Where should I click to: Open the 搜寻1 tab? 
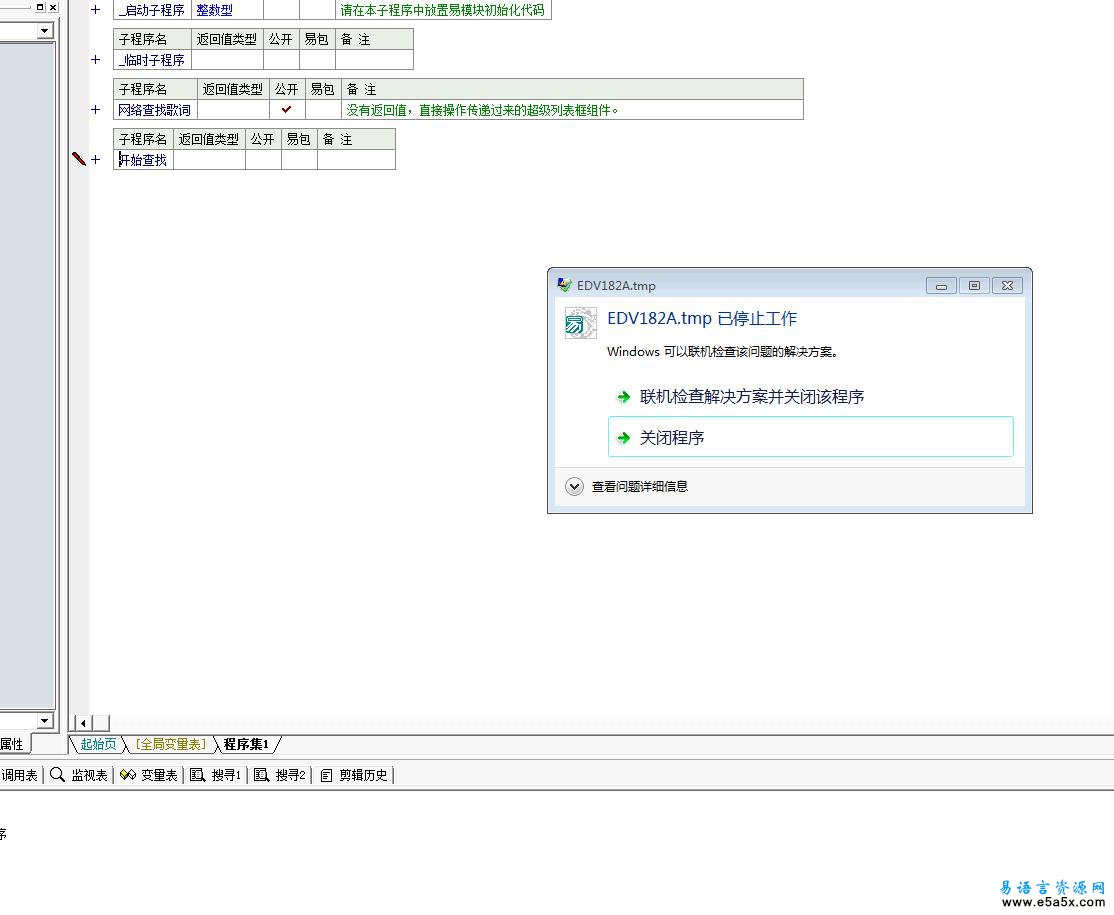pos(216,775)
